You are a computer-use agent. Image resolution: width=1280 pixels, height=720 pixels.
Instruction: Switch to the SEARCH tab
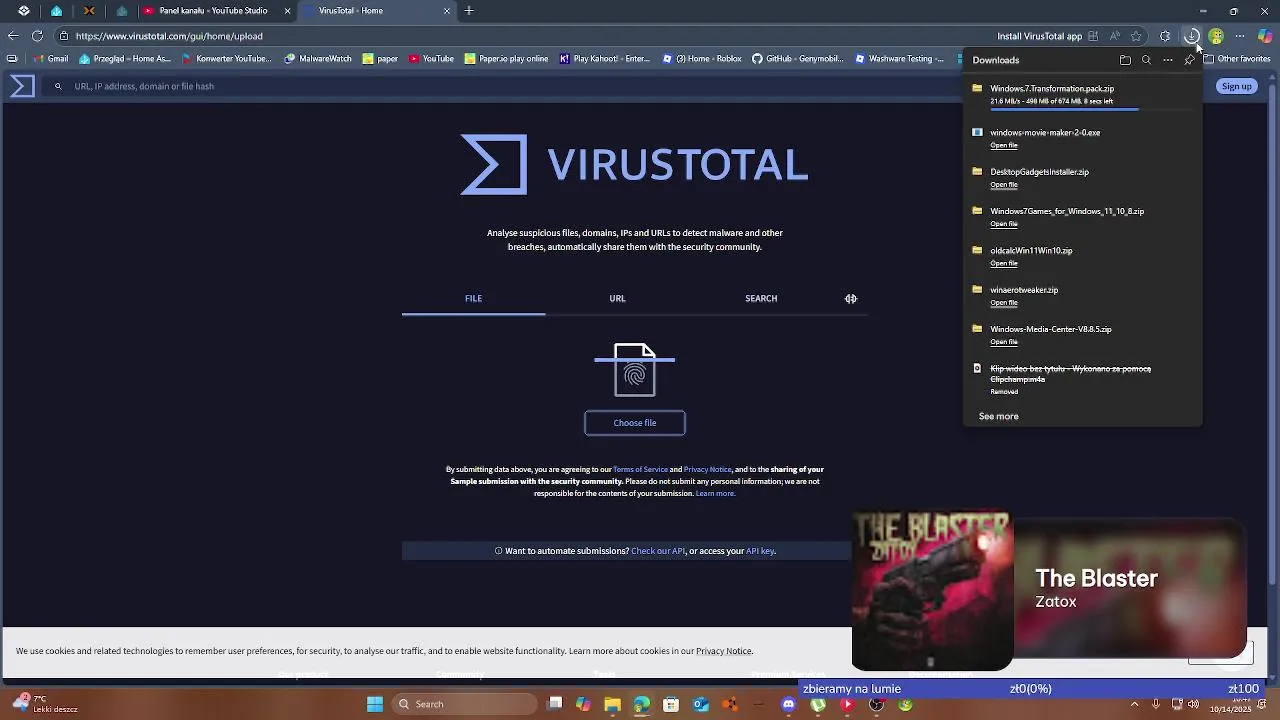(761, 298)
